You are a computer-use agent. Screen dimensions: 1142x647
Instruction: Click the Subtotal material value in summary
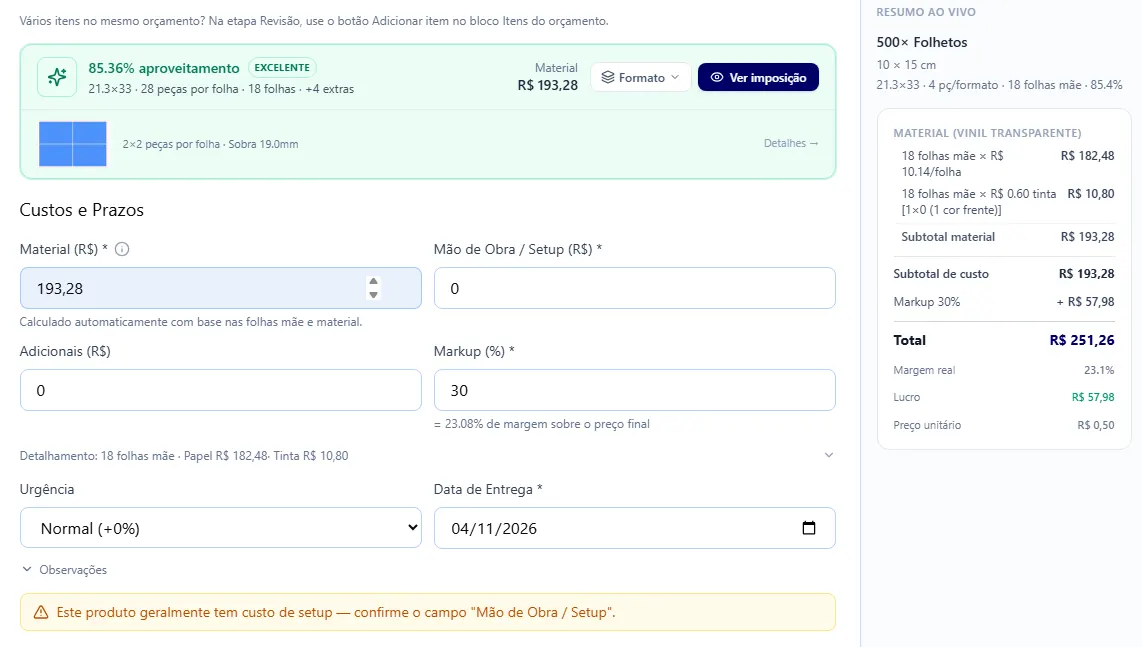click(x=1087, y=237)
